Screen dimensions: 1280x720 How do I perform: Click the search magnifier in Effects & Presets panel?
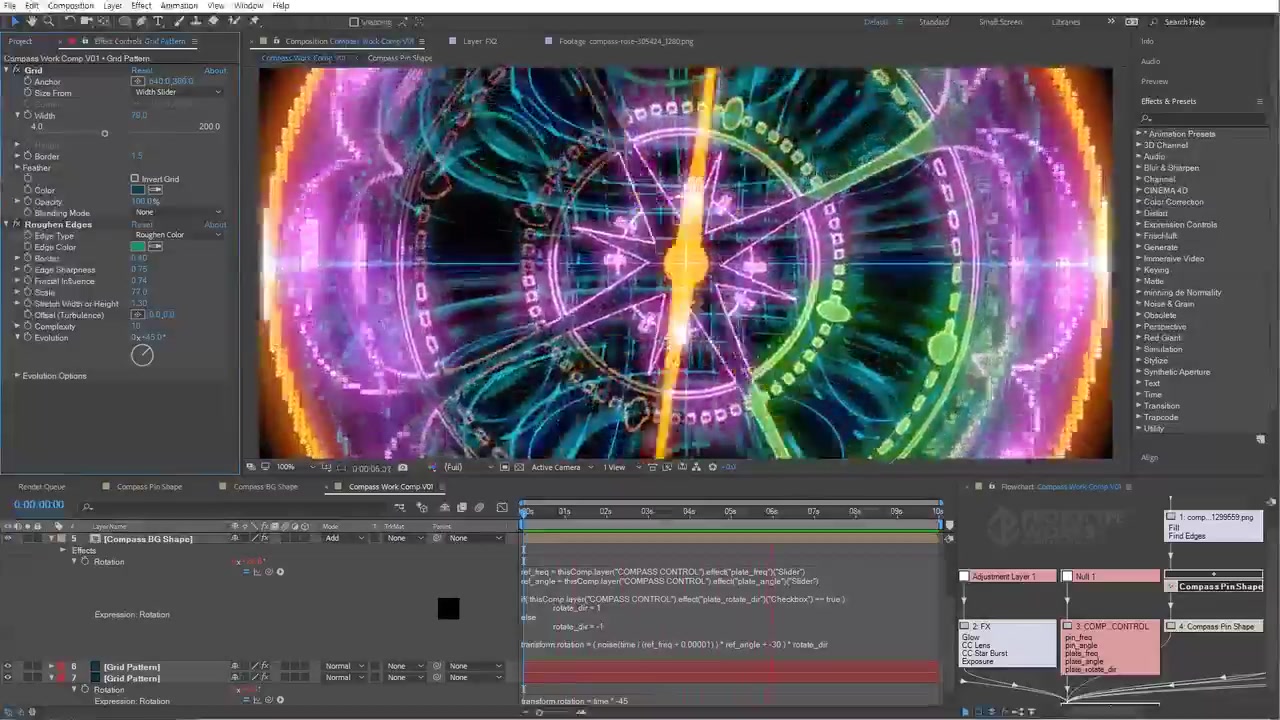pyautogui.click(x=1146, y=118)
